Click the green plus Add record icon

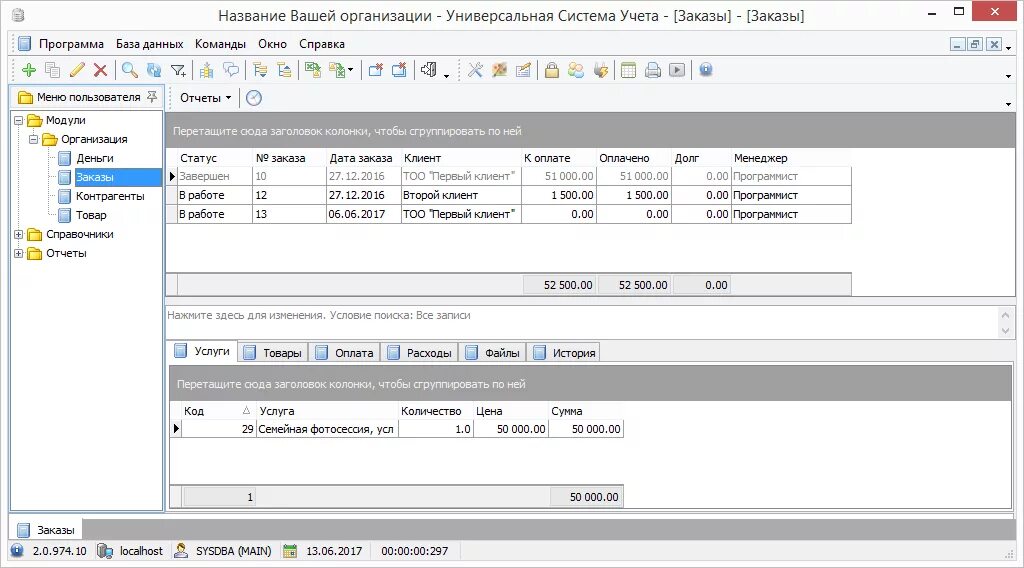pyautogui.click(x=29, y=70)
